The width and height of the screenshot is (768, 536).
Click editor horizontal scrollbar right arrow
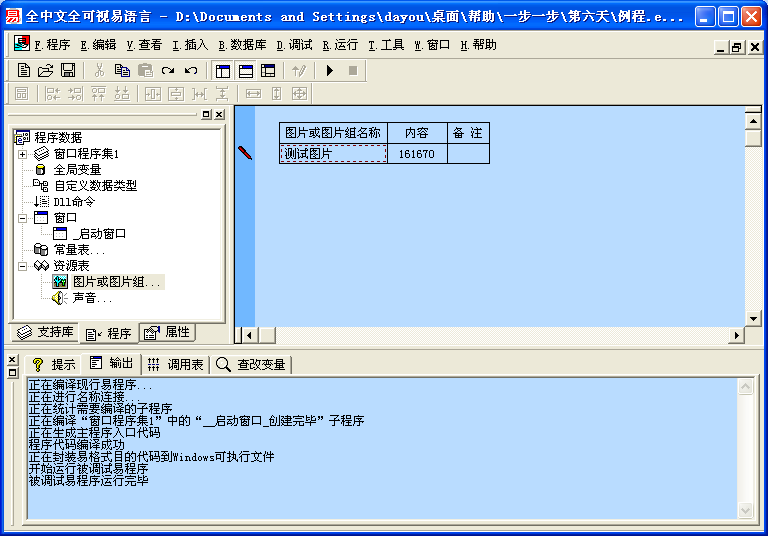(x=736, y=335)
